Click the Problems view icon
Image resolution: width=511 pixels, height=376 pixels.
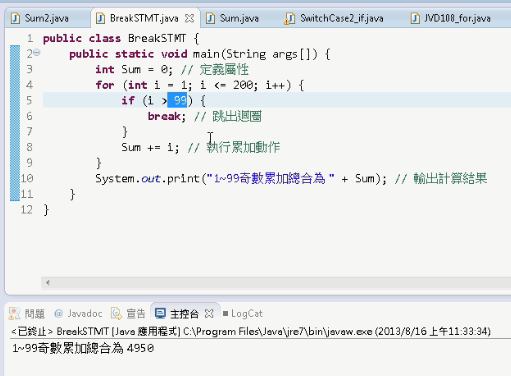tap(14, 314)
